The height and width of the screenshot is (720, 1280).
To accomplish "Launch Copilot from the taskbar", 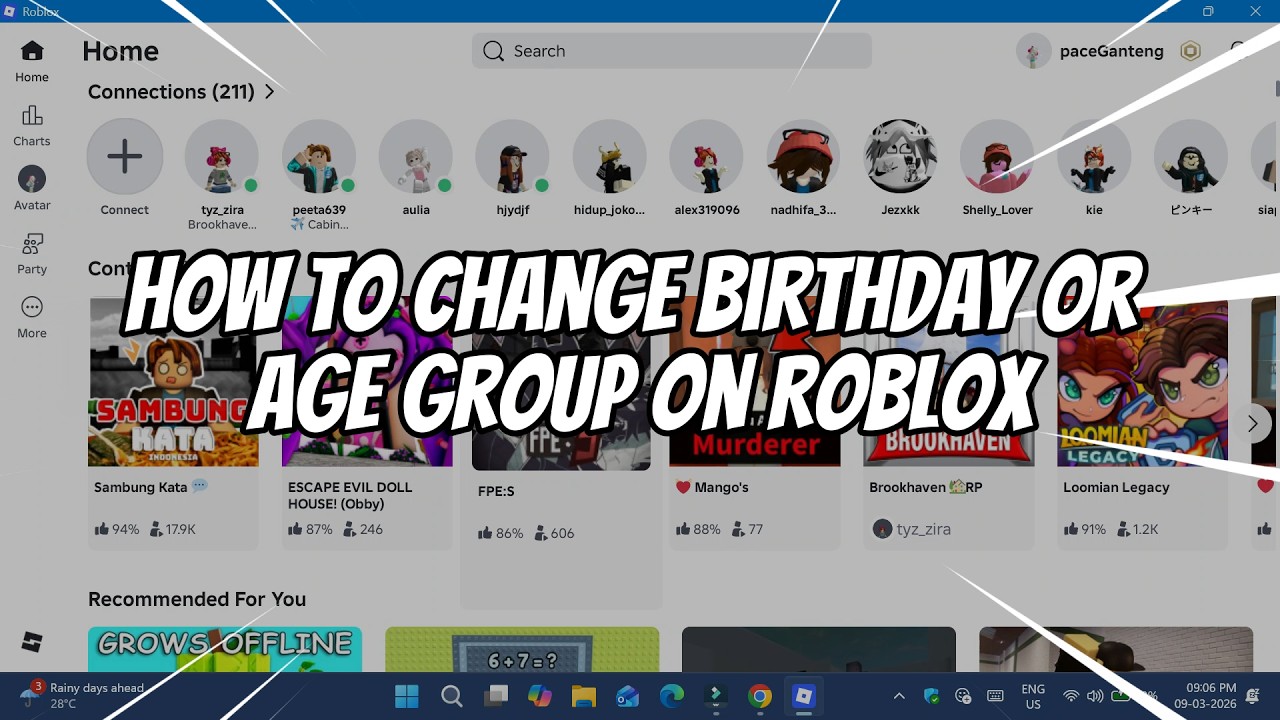I will (x=540, y=696).
